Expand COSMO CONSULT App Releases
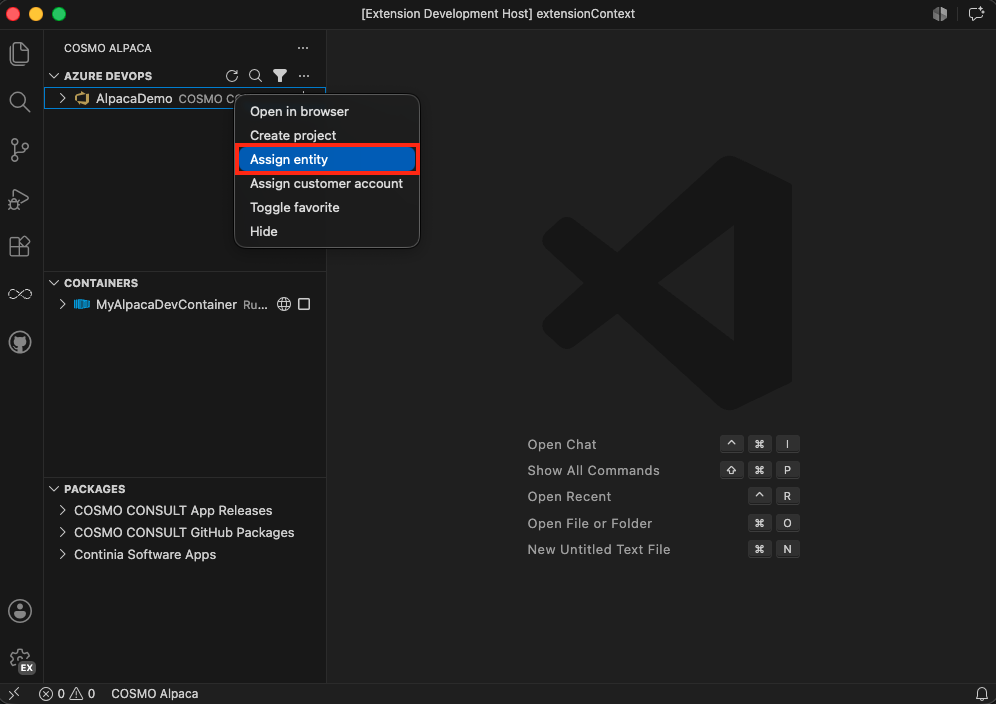Viewport: 996px width, 704px height. tap(62, 510)
